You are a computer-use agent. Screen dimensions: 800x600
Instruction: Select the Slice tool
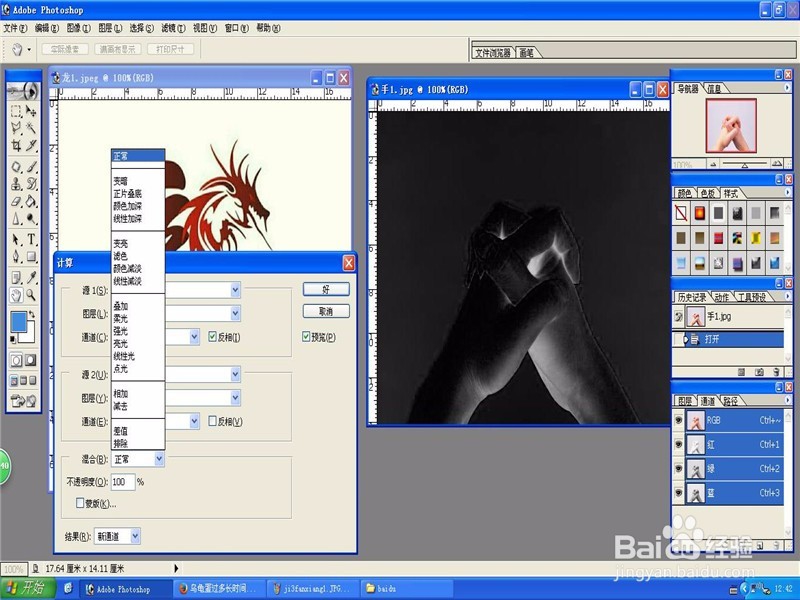click(31, 145)
